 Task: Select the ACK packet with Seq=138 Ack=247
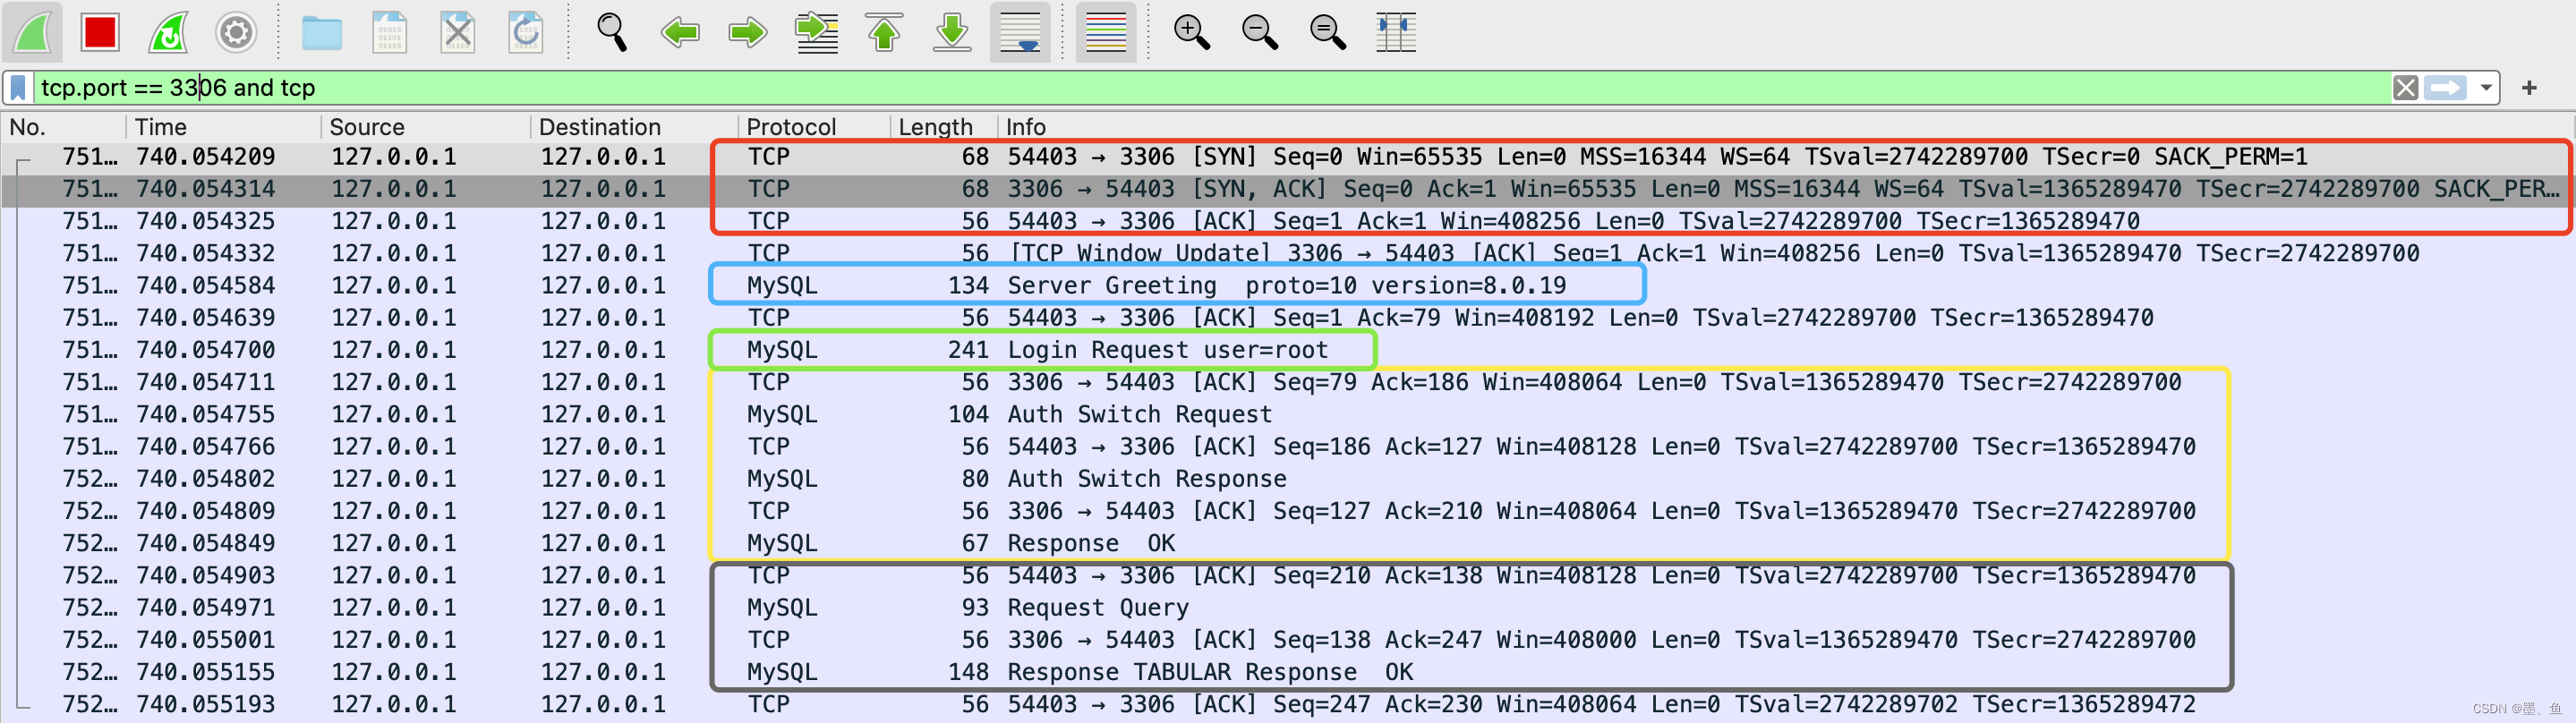pos(1288,640)
